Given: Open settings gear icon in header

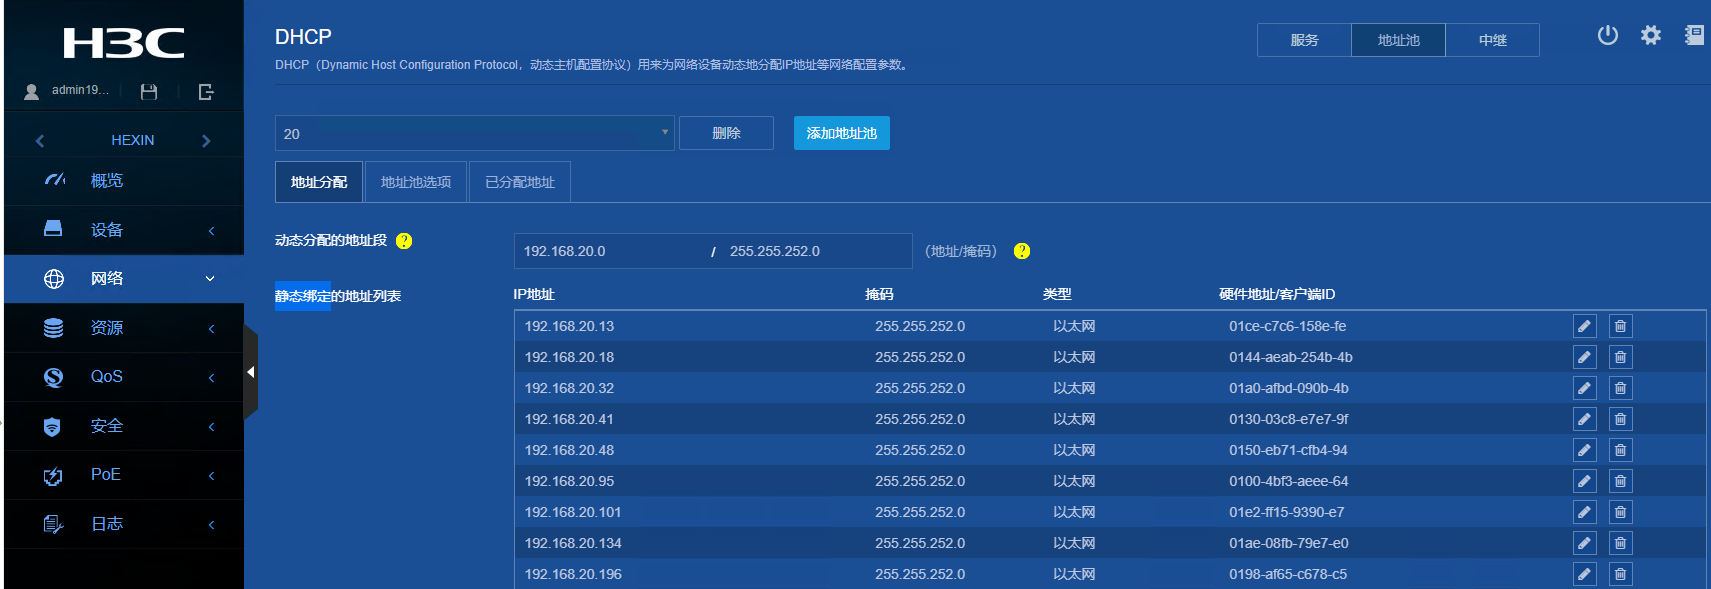Looking at the screenshot, I should pyautogui.click(x=1650, y=36).
